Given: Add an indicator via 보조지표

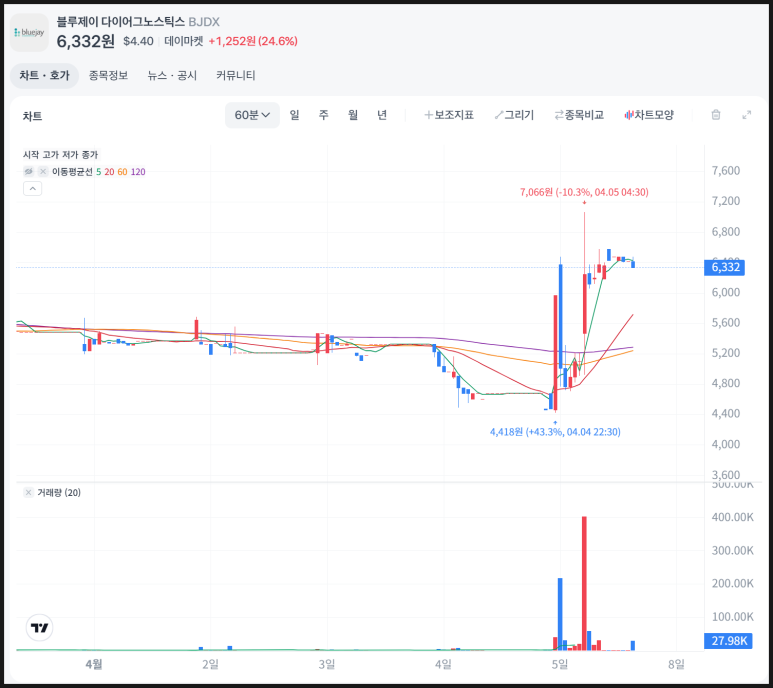Looking at the screenshot, I should coord(449,115).
